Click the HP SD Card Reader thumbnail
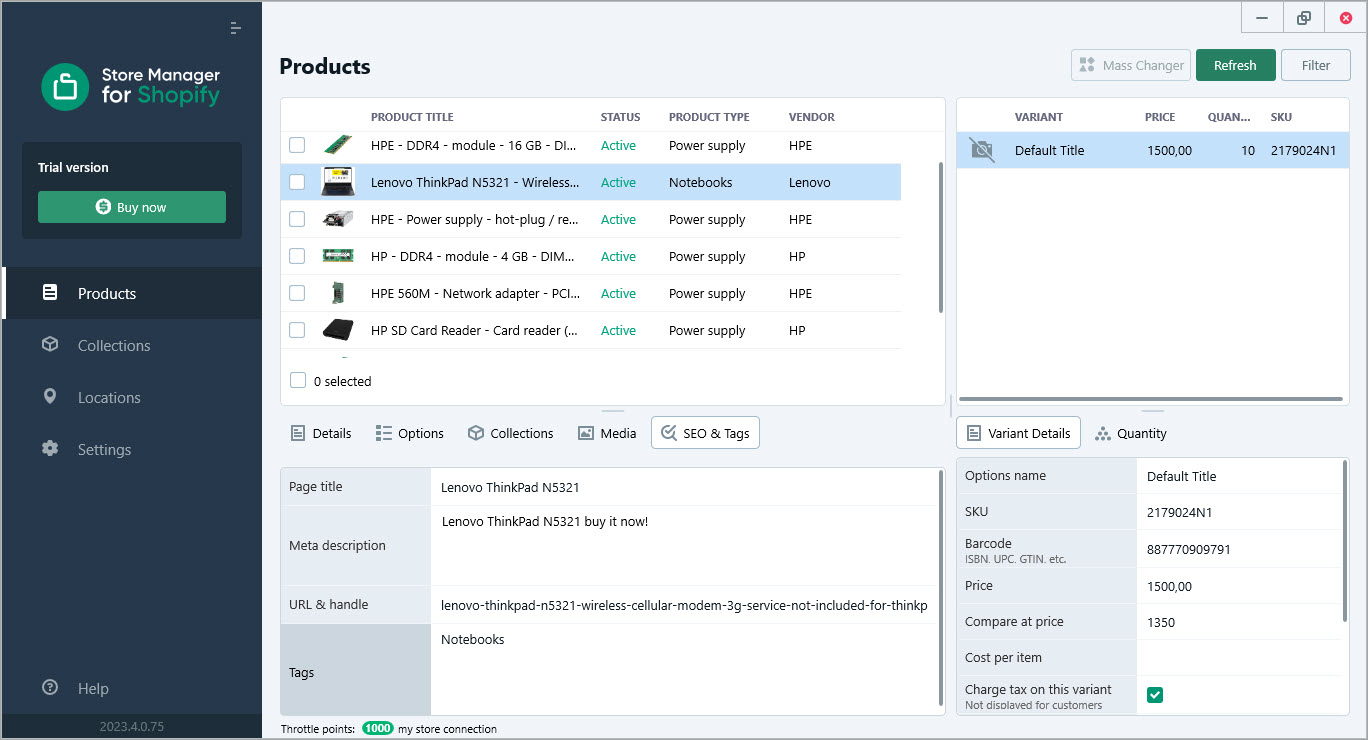The width and height of the screenshot is (1368, 740). [x=338, y=330]
